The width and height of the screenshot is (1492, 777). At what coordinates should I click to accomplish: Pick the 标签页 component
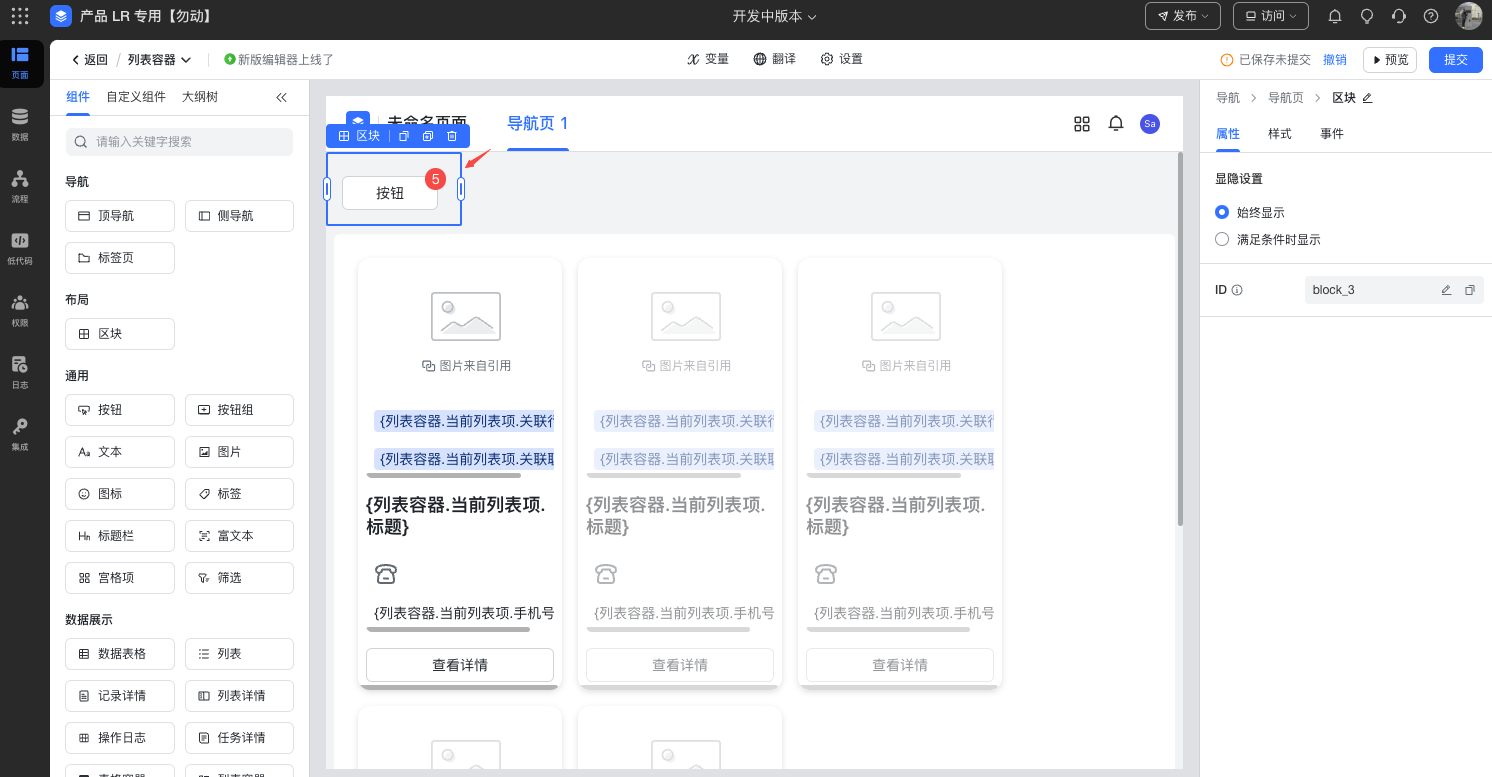coord(120,258)
